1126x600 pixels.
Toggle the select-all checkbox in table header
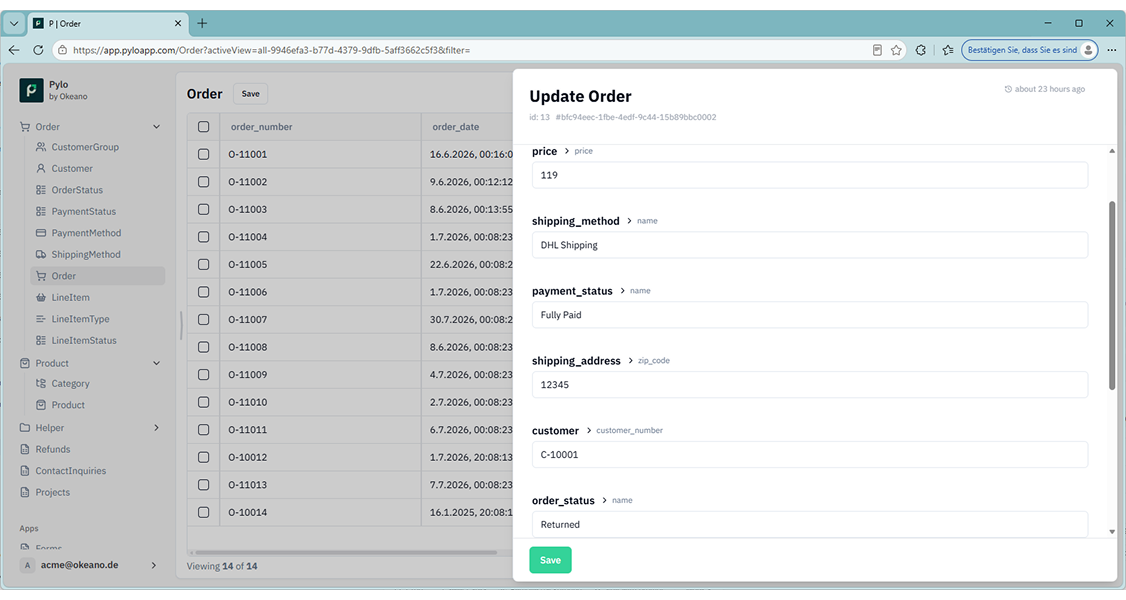(204, 126)
